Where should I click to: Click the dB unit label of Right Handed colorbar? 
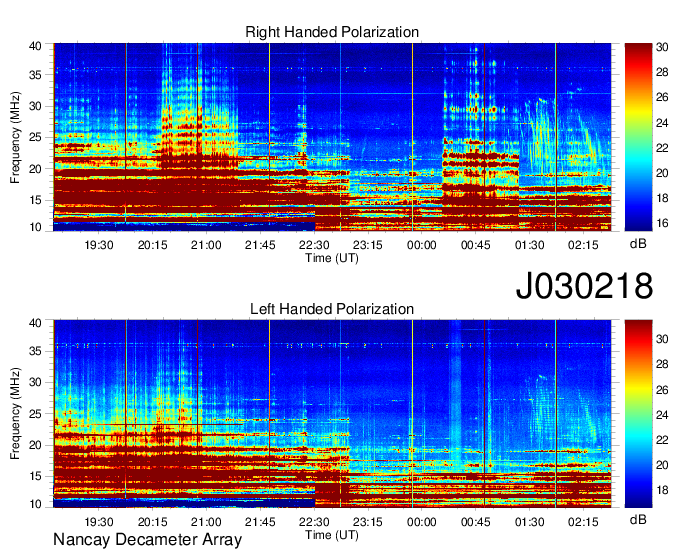pos(638,244)
